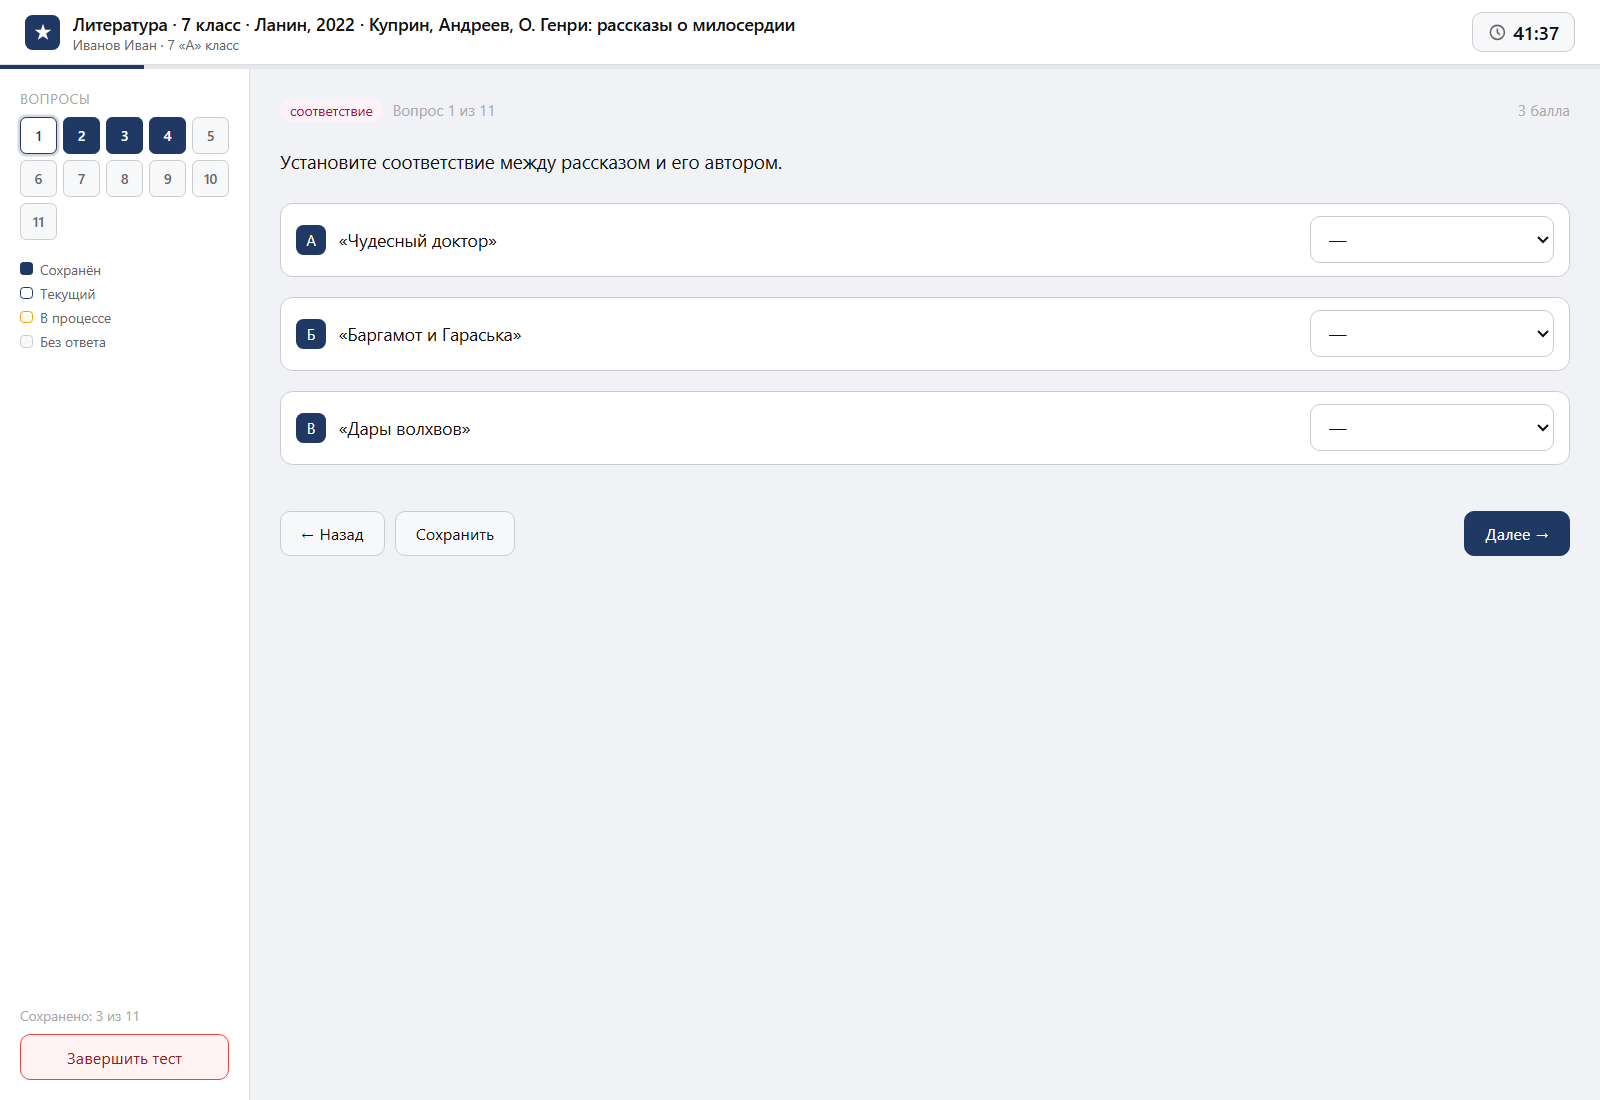The height and width of the screenshot is (1100, 1600).
Task: Click the 3 балла label
Action: coord(1543,111)
